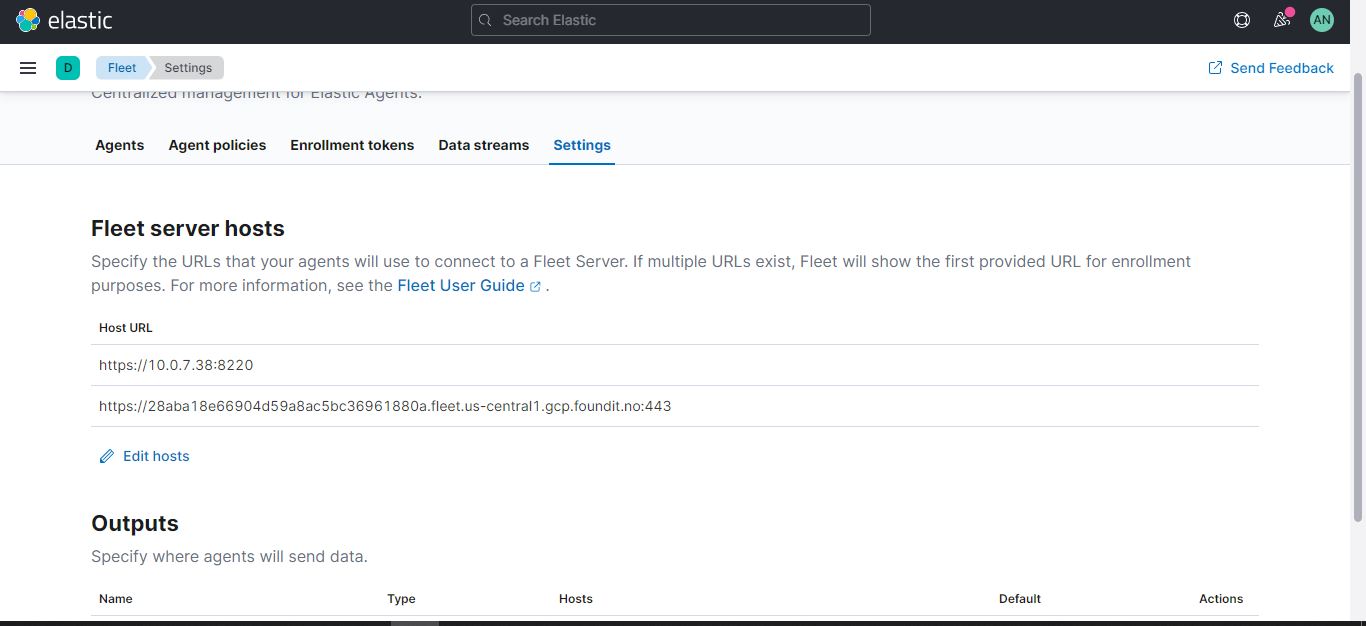Open the support help icon

[x=1241, y=19]
